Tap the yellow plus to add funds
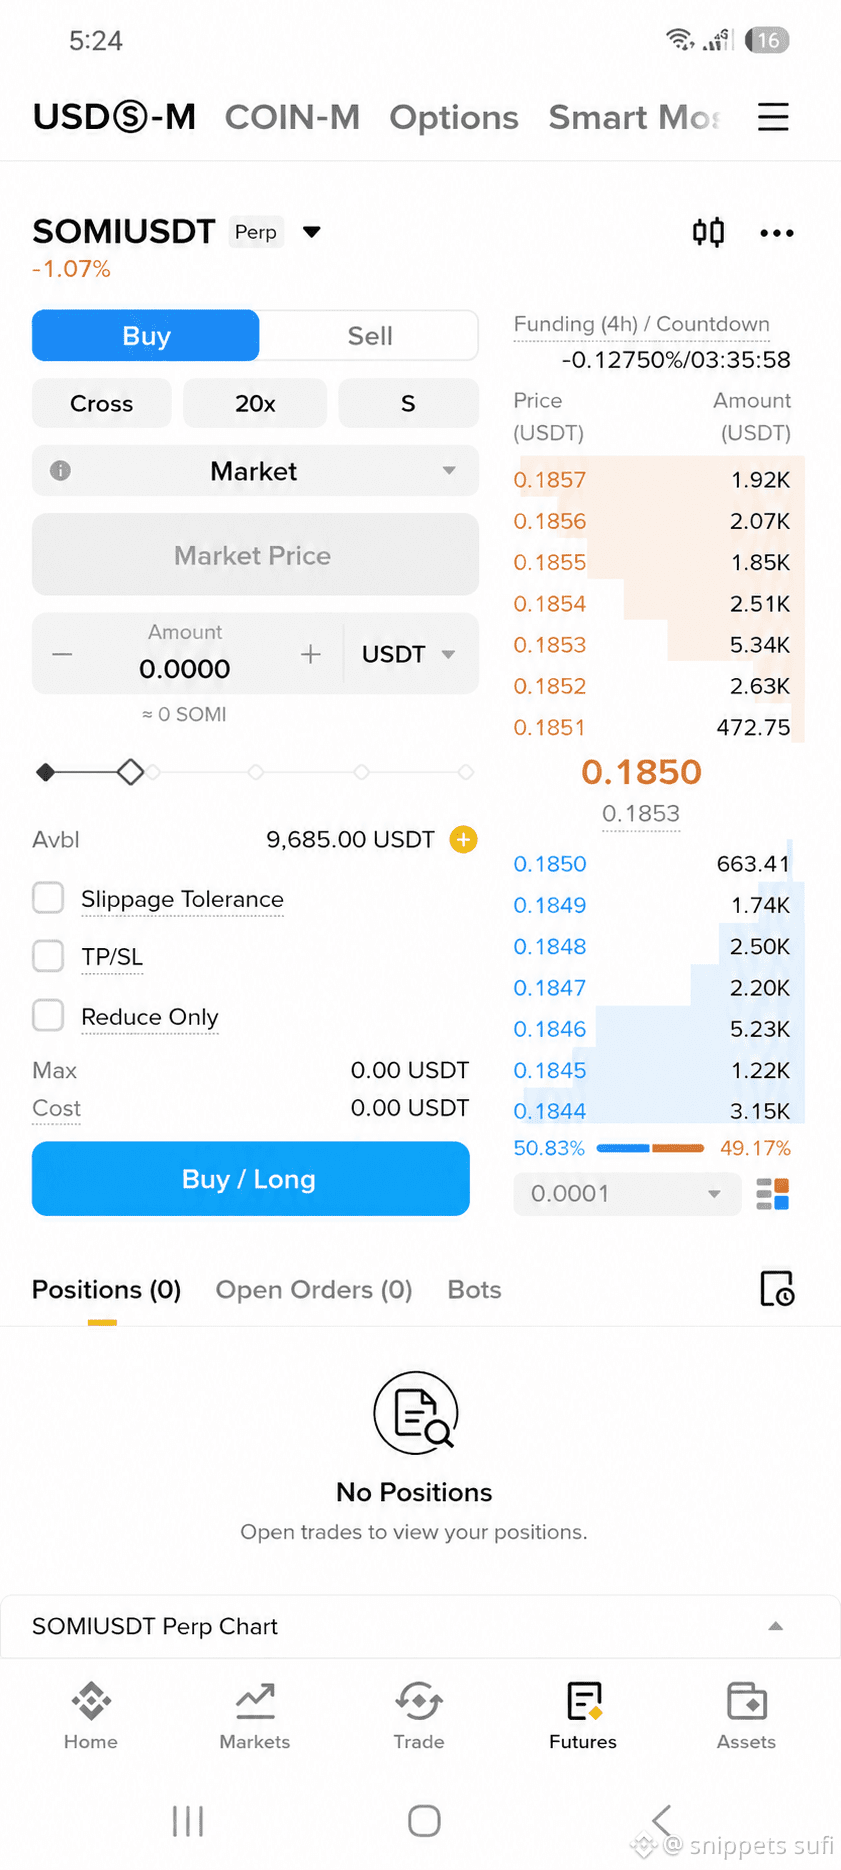Image resolution: width=841 pixels, height=1870 pixels. 463,839
